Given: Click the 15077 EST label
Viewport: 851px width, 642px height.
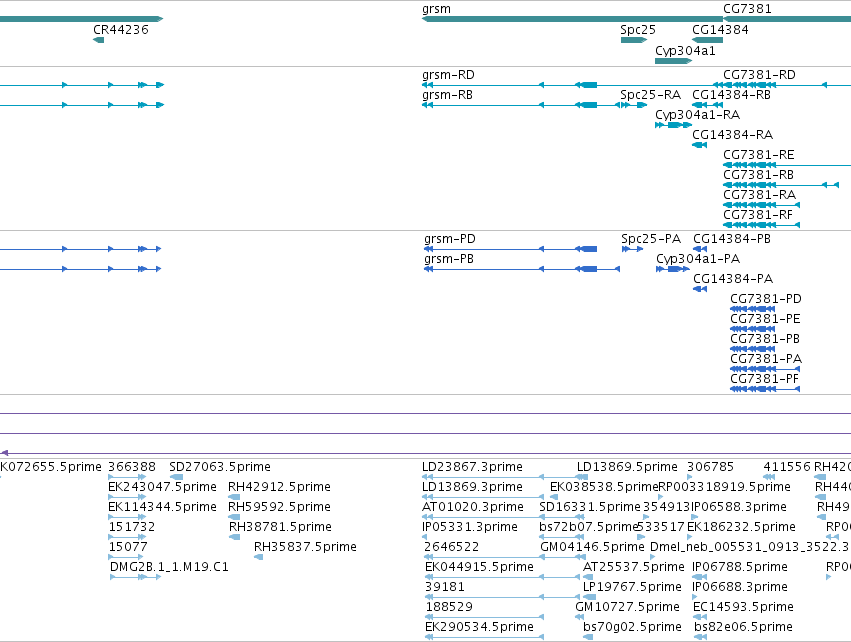Looking at the screenshot, I should tap(128, 548).
